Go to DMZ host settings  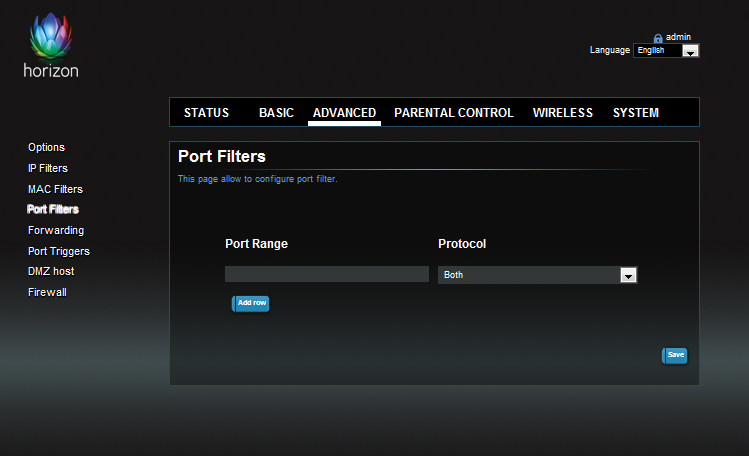click(x=51, y=271)
